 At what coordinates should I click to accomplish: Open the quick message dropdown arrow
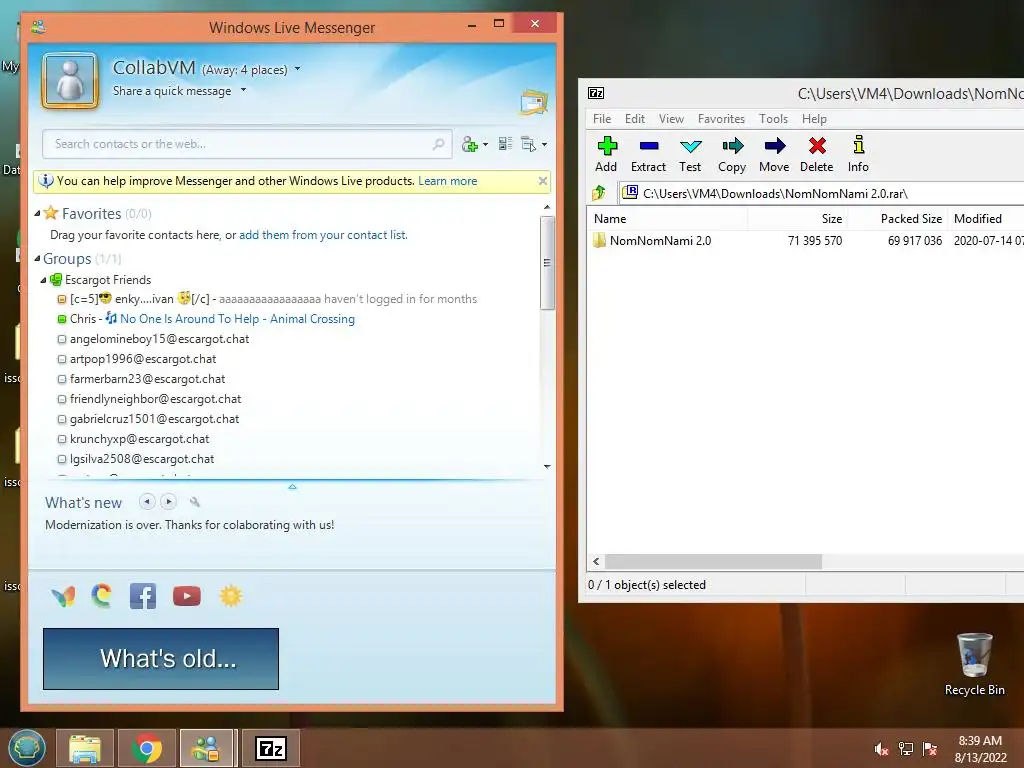pos(244,90)
